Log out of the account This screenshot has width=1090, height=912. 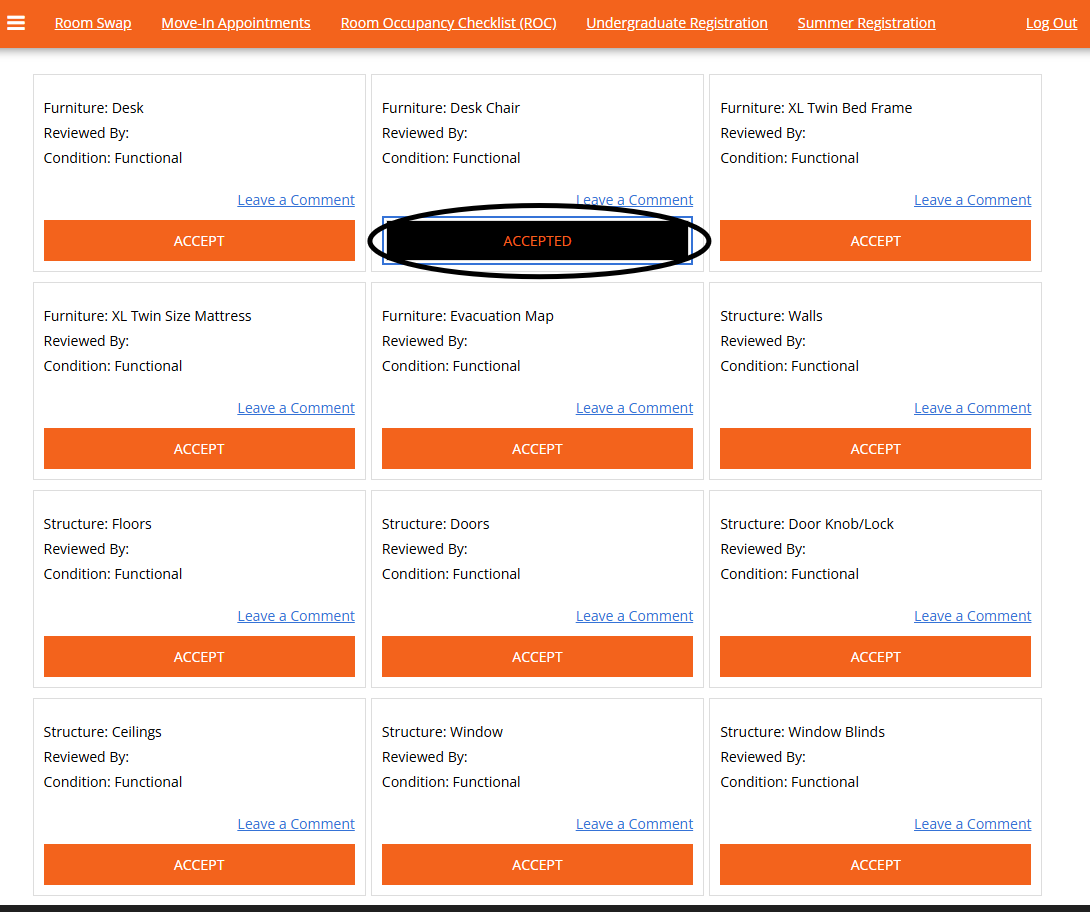pyautogui.click(x=1051, y=23)
